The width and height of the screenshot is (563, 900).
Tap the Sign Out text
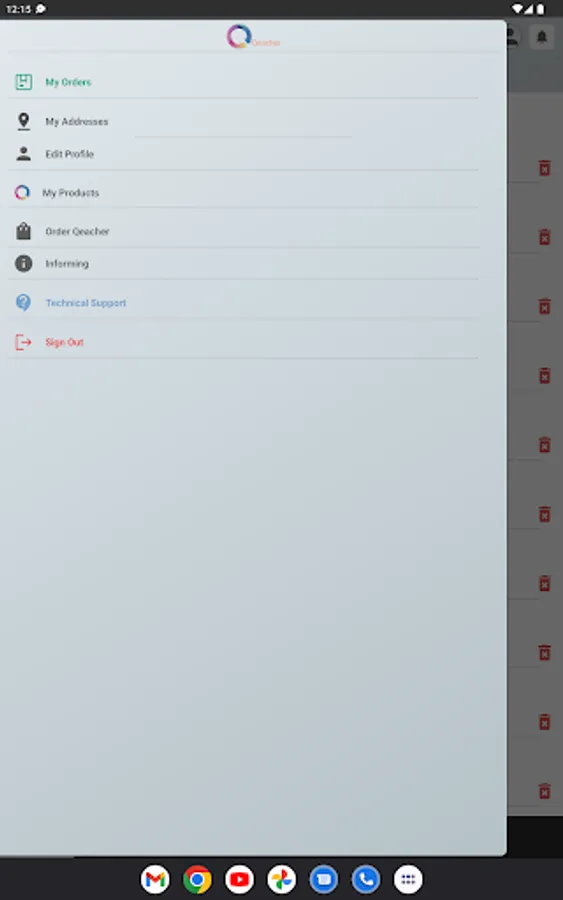point(64,342)
